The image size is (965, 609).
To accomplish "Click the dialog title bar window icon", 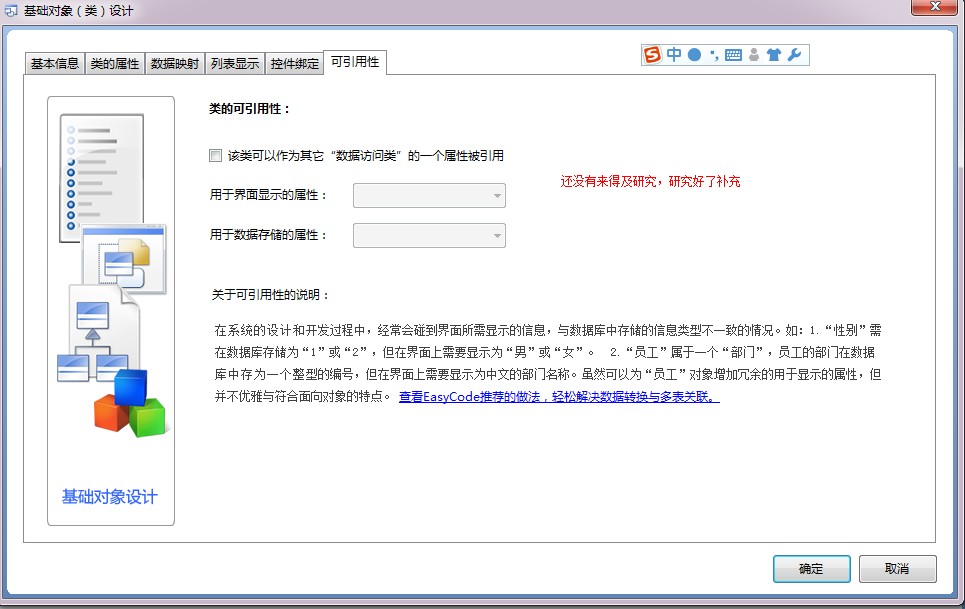I will [10, 10].
